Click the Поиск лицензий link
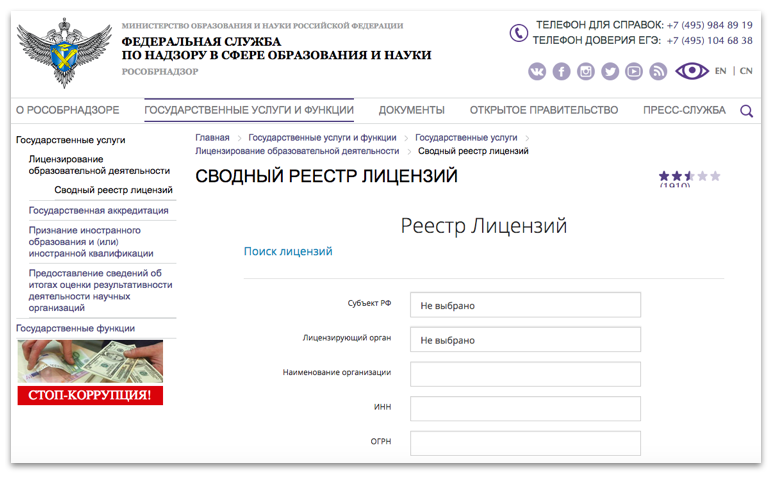Image resolution: width=775 pixels, height=477 pixels. tap(288, 251)
